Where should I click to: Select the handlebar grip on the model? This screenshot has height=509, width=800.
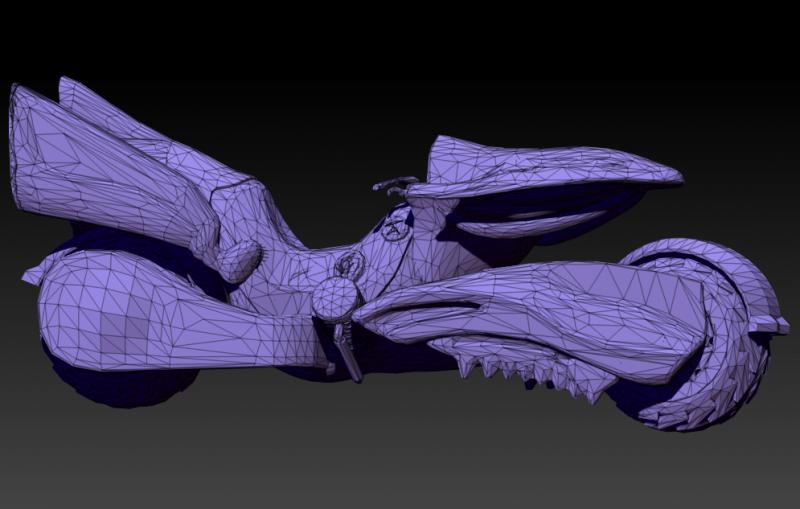click(x=395, y=184)
